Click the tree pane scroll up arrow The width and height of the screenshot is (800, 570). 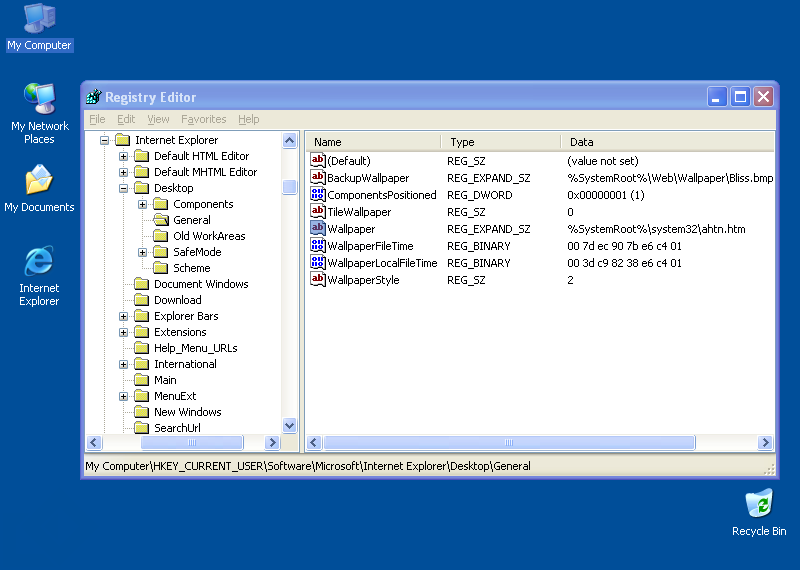pos(289,140)
